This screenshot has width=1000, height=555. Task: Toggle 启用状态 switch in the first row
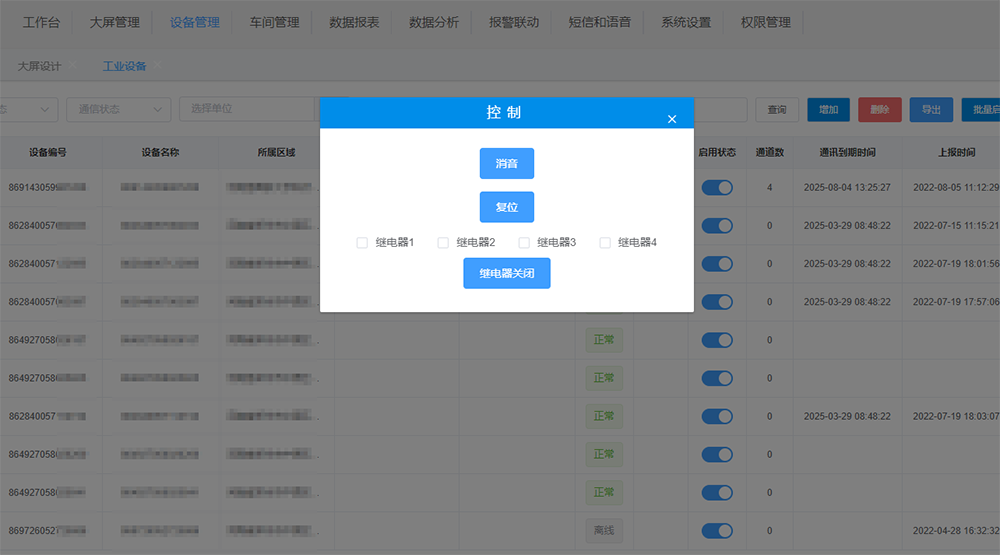point(717,188)
